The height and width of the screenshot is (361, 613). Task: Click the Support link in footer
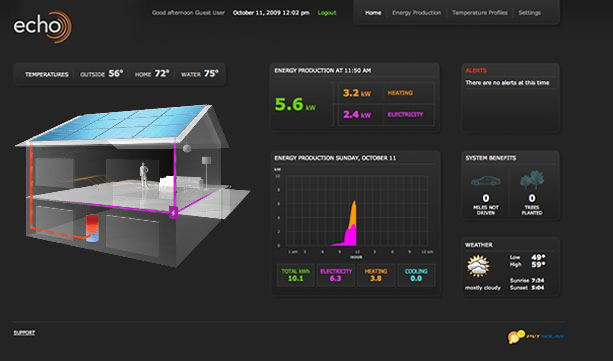24,332
